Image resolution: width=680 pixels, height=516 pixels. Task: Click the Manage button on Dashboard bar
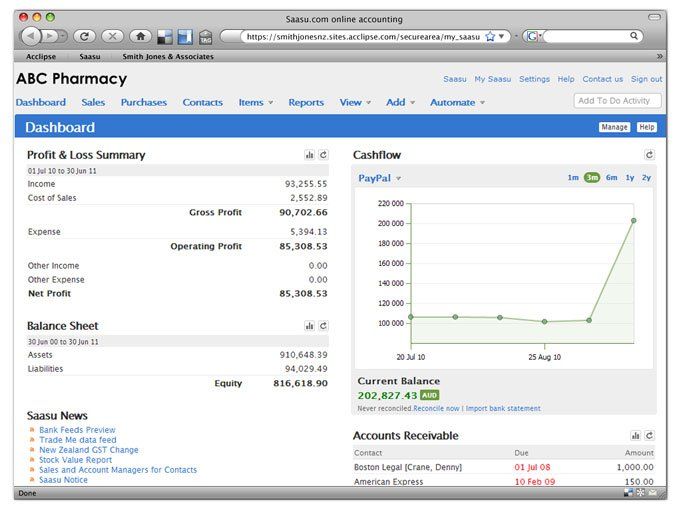[614, 127]
